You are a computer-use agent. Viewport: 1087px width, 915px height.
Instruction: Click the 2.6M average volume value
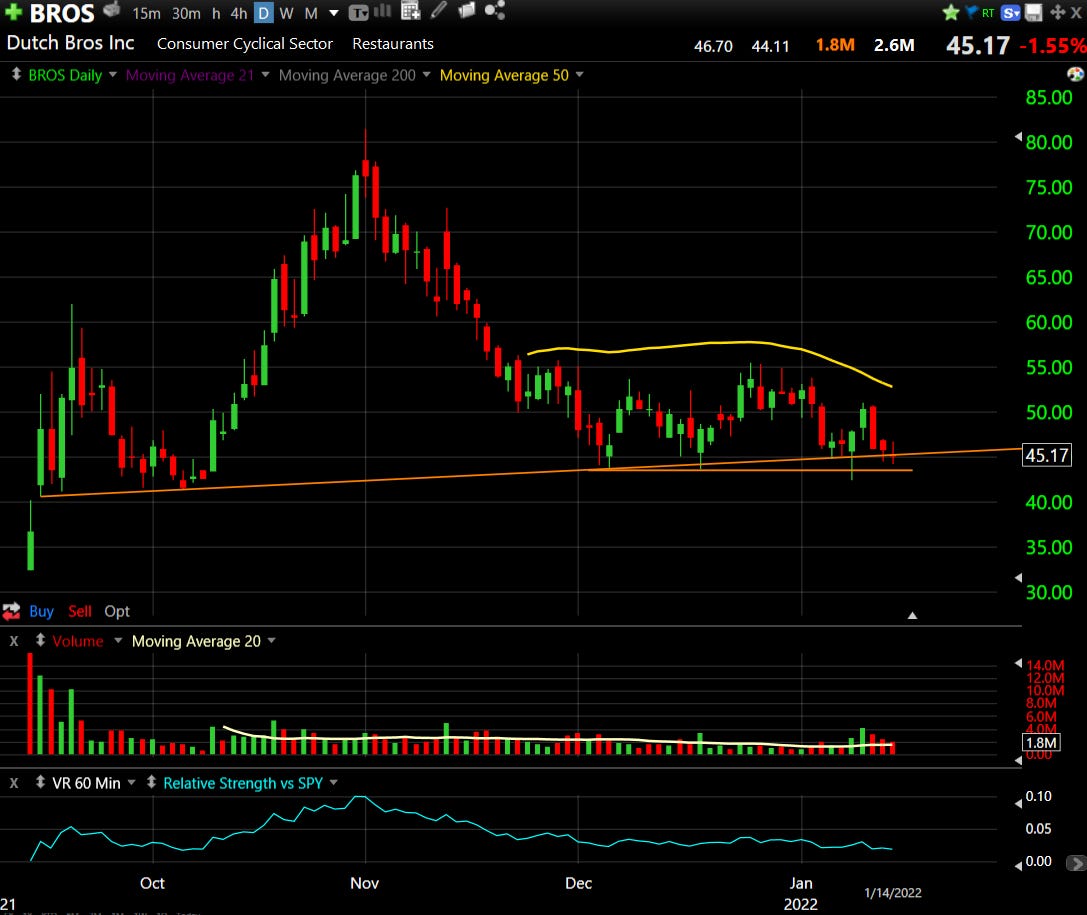coord(894,45)
